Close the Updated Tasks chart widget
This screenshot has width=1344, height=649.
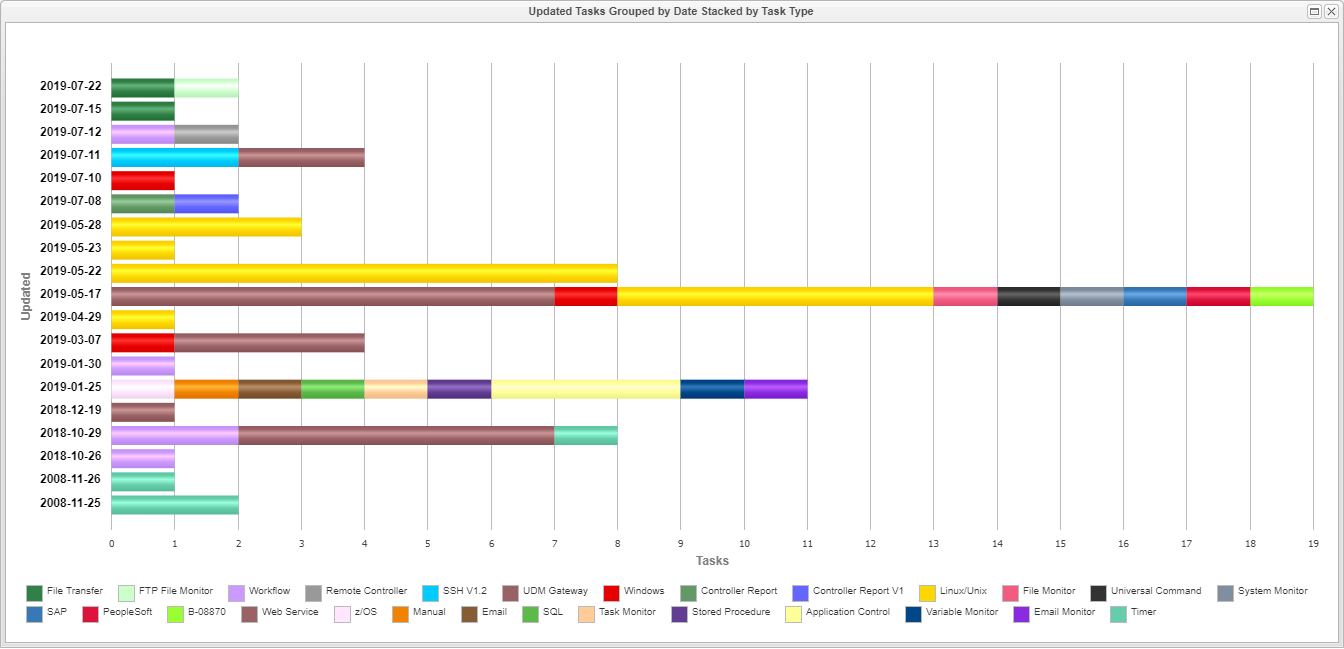1330,11
